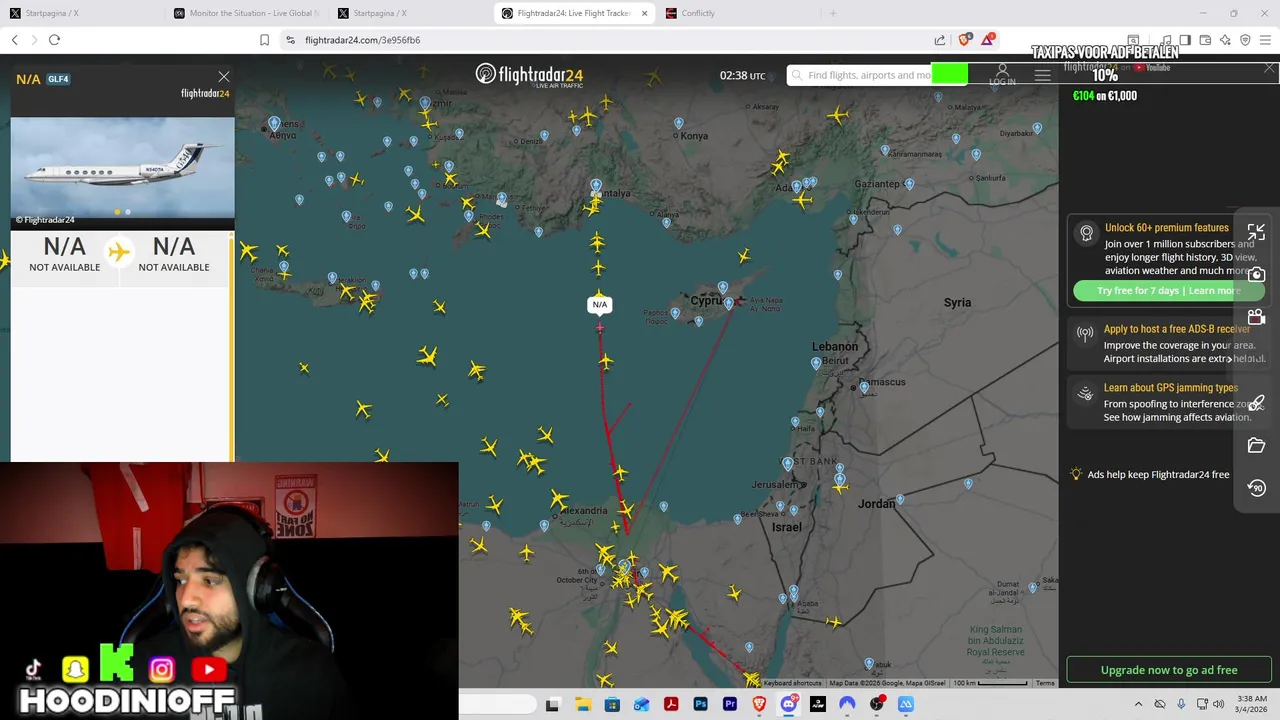Click the browser back arrow
1280x720 pixels.
pyautogui.click(x=15, y=40)
